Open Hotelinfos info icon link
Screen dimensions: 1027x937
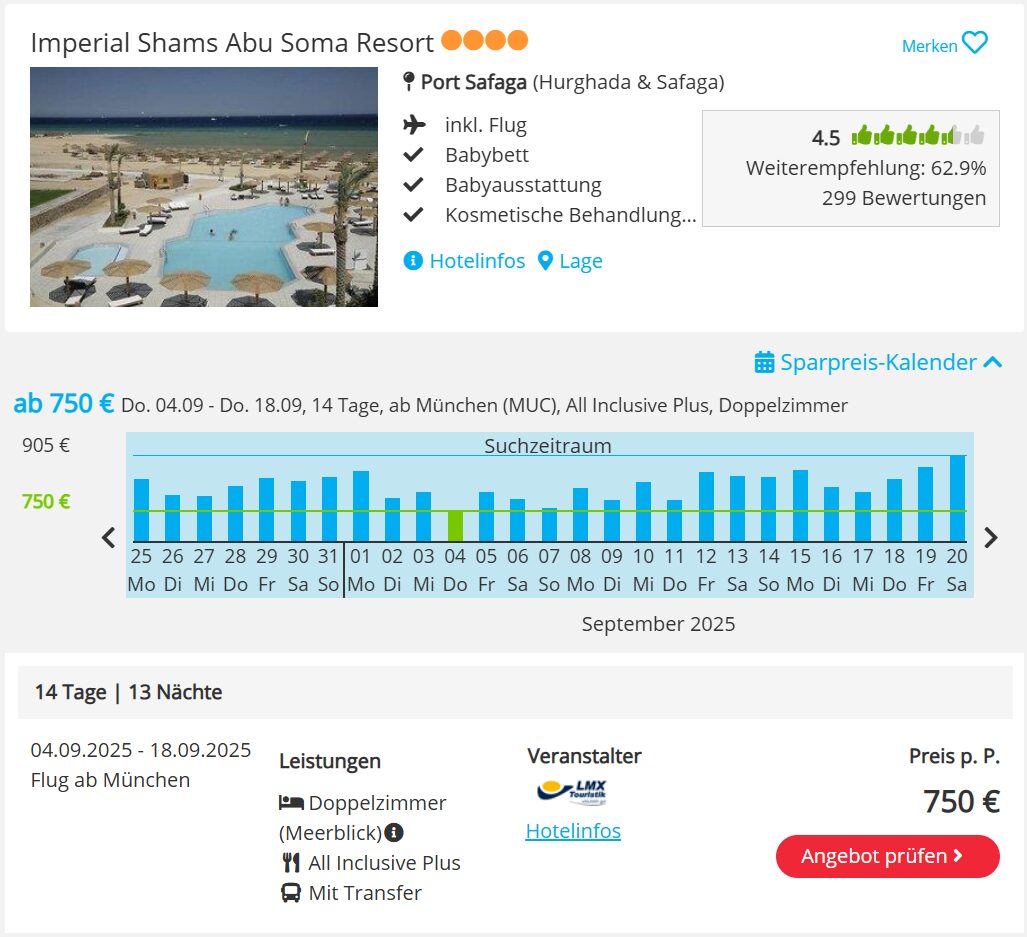(464, 261)
